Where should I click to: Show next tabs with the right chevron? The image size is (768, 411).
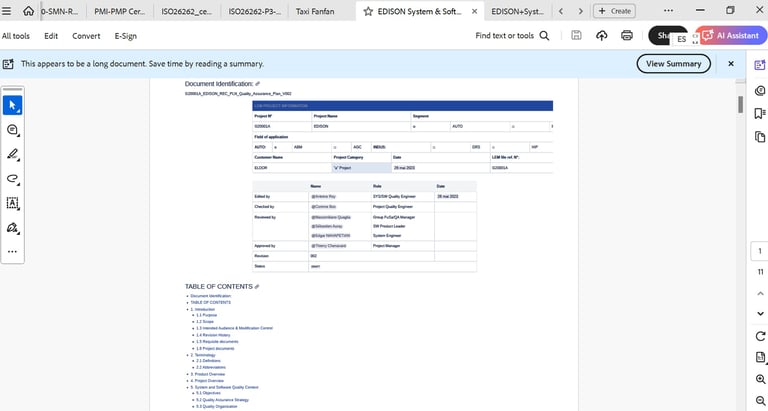click(x=580, y=11)
